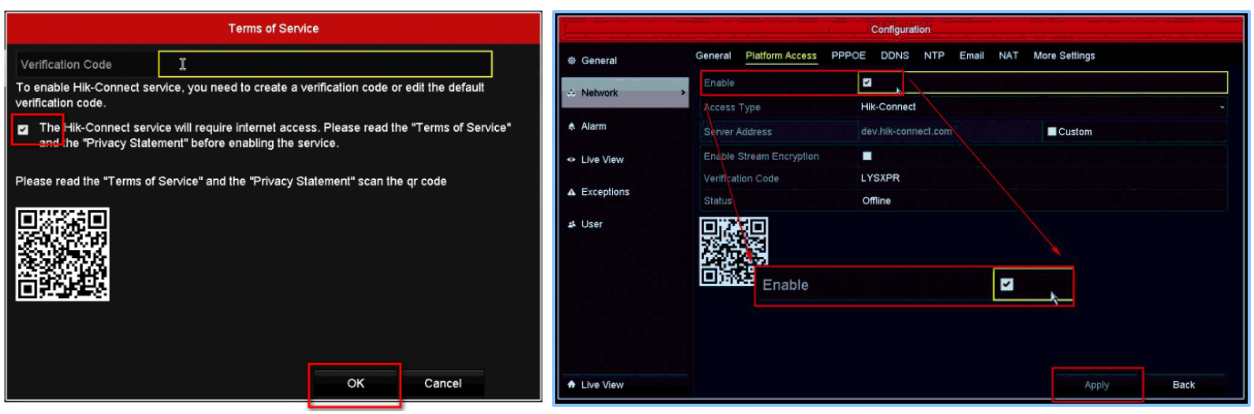This screenshot has height=414, width=1254.
Task: Click the home icon beside bottom Live View
Action: click(x=571, y=384)
